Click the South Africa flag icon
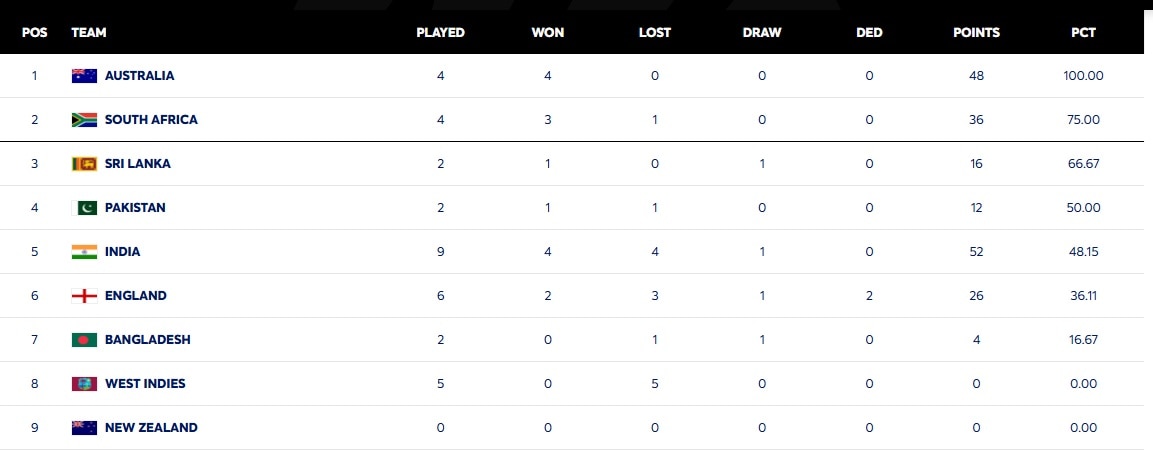 pos(84,120)
